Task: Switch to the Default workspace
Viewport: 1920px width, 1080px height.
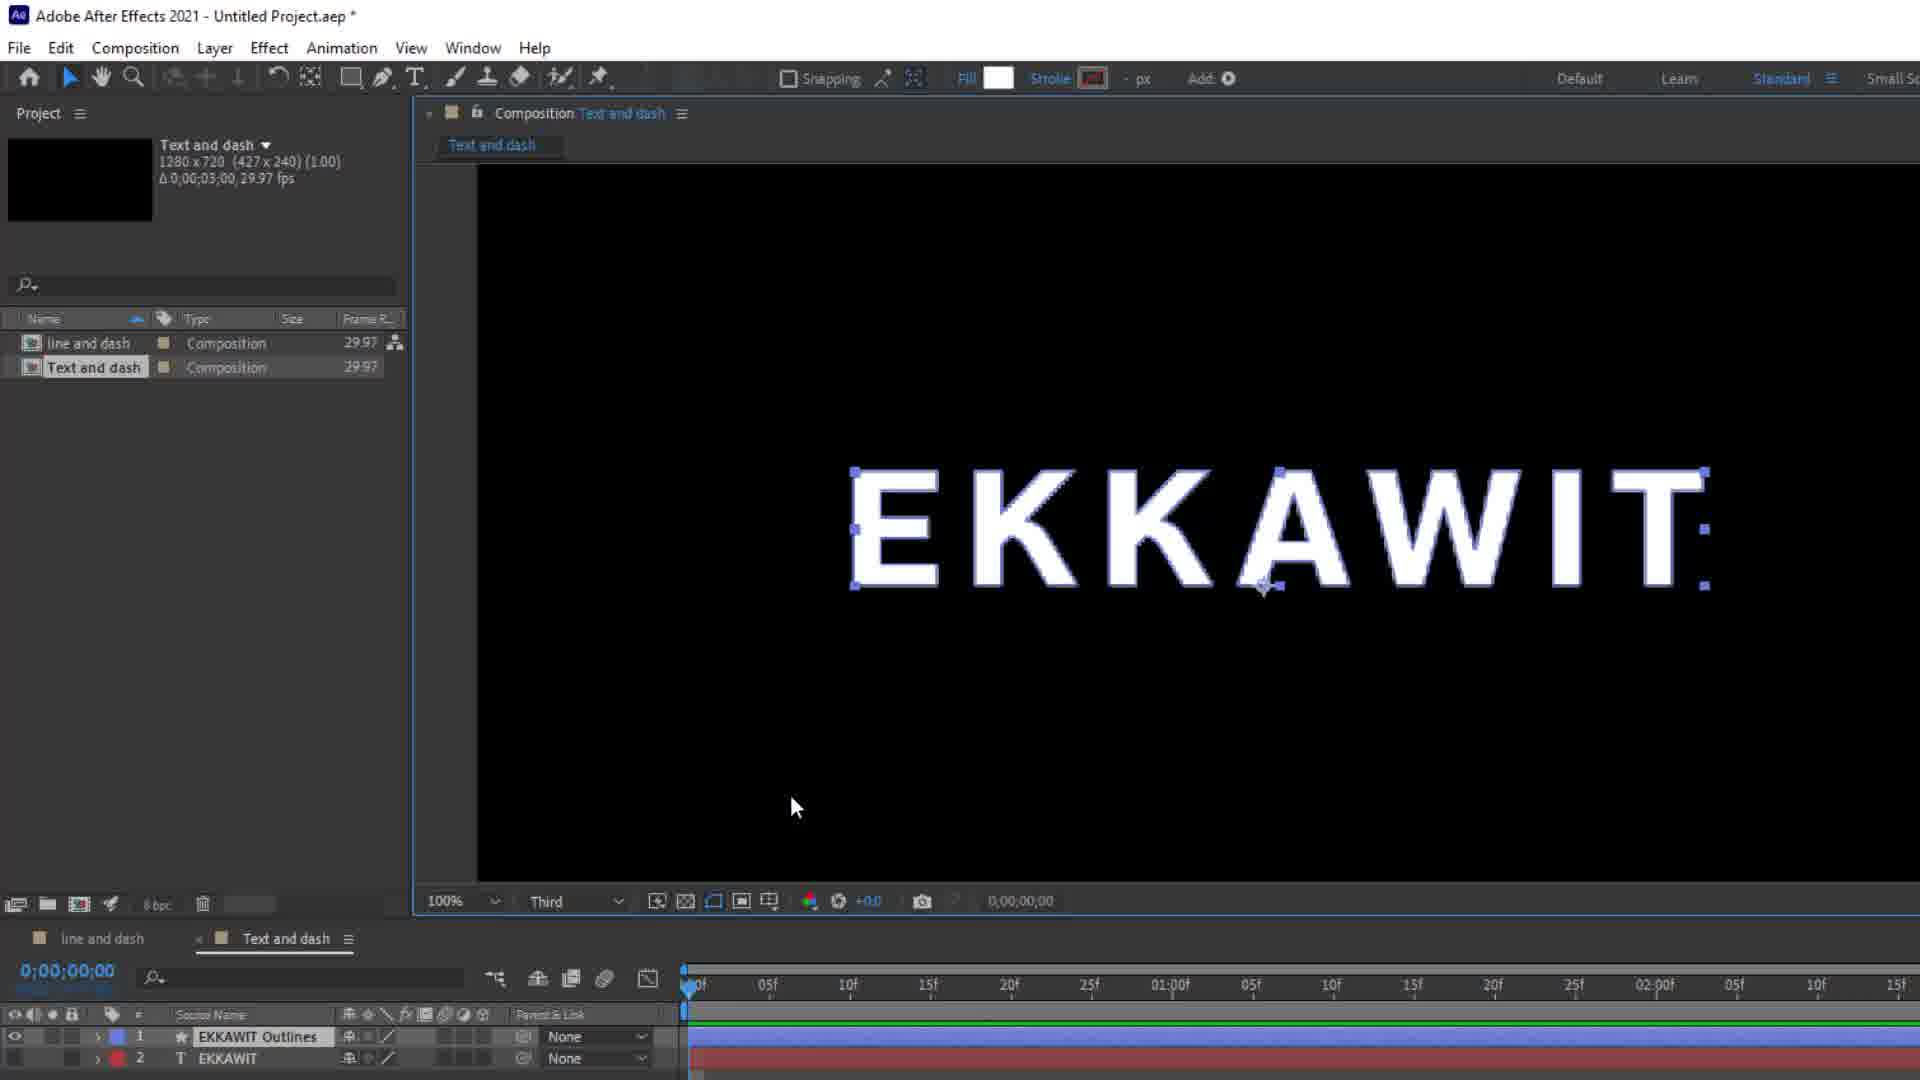Action: point(1579,79)
